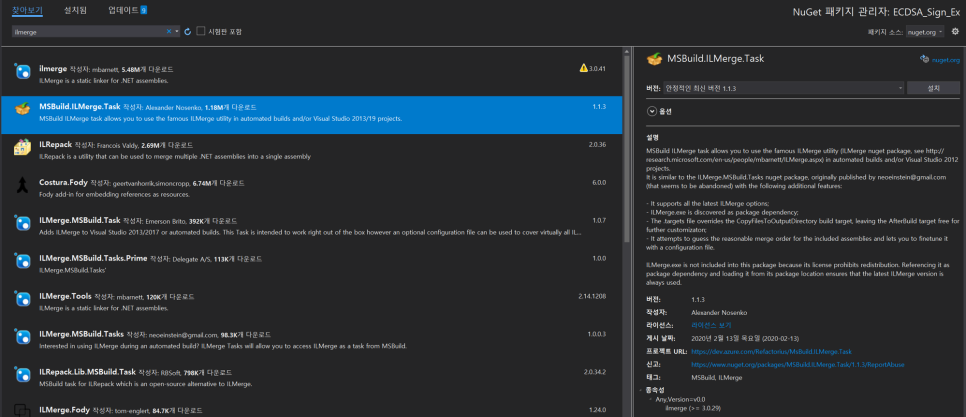Select the ILRepack package title

[55, 145]
